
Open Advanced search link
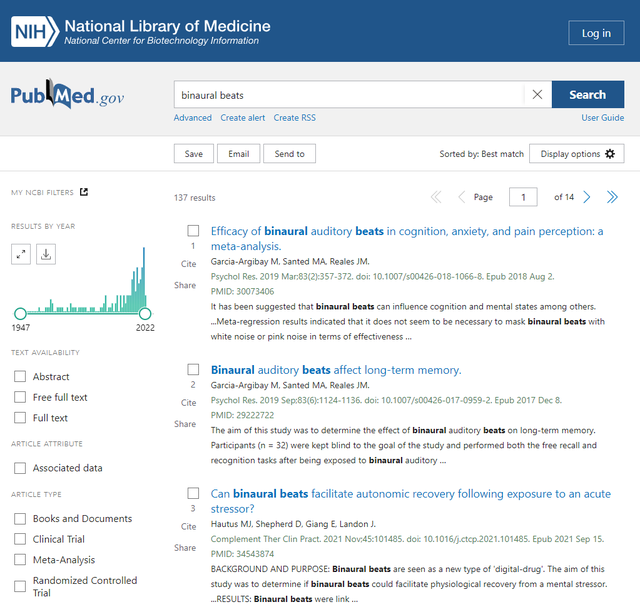[193, 118]
